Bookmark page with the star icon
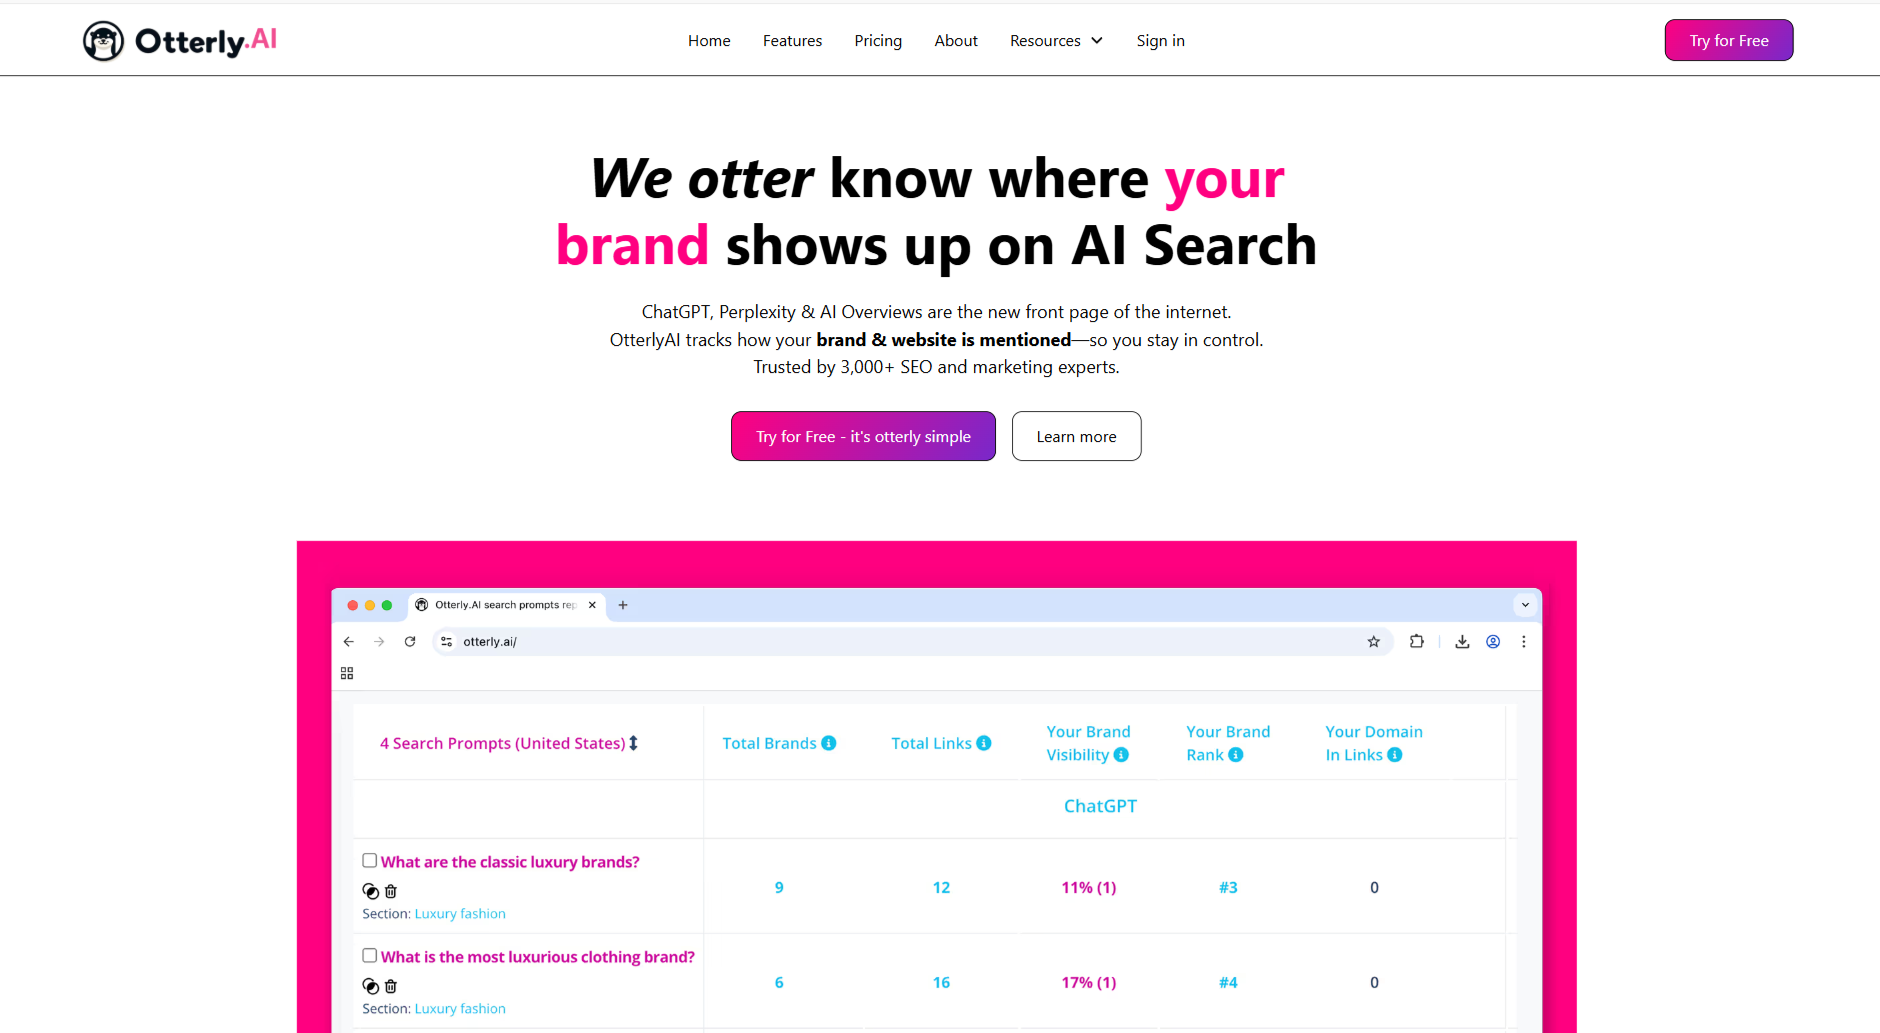Viewport: 1880px width, 1033px height. point(1374,642)
